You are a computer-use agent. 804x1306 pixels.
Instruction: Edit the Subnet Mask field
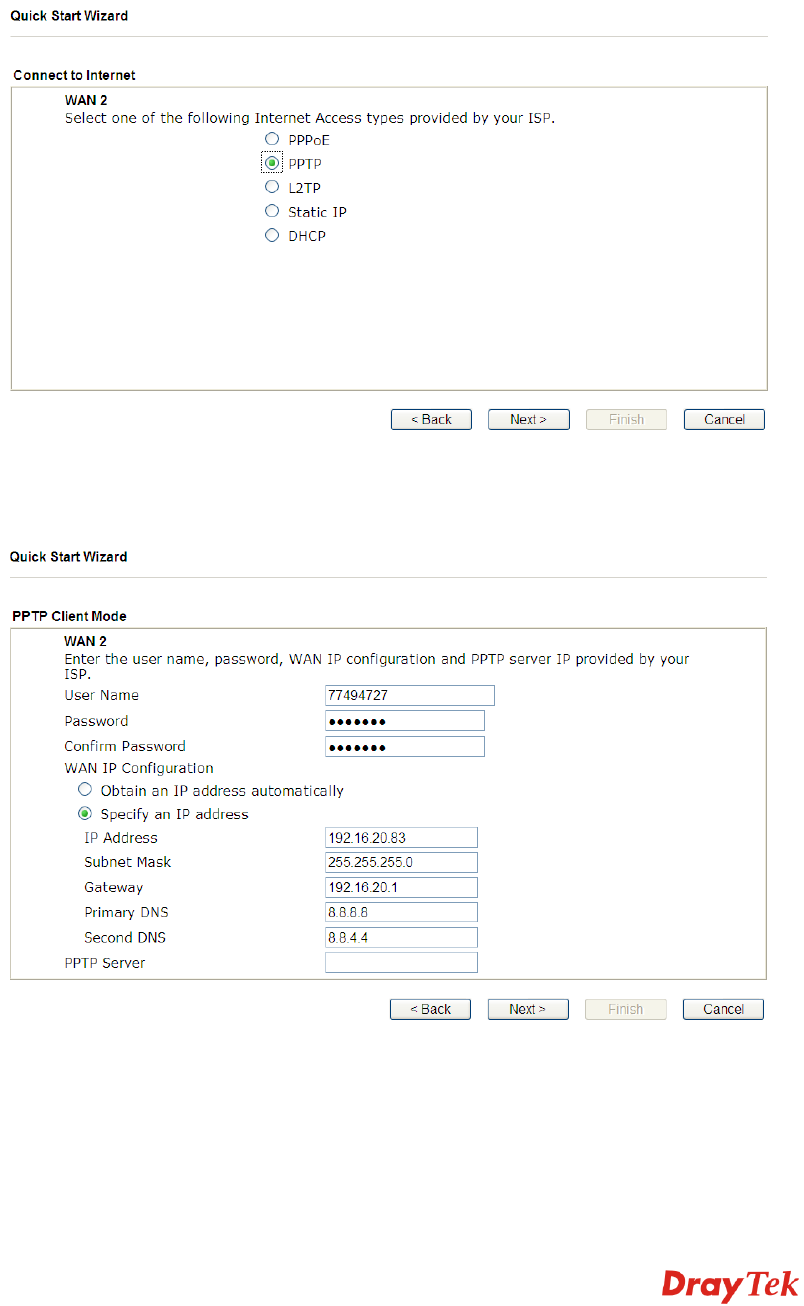point(401,862)
